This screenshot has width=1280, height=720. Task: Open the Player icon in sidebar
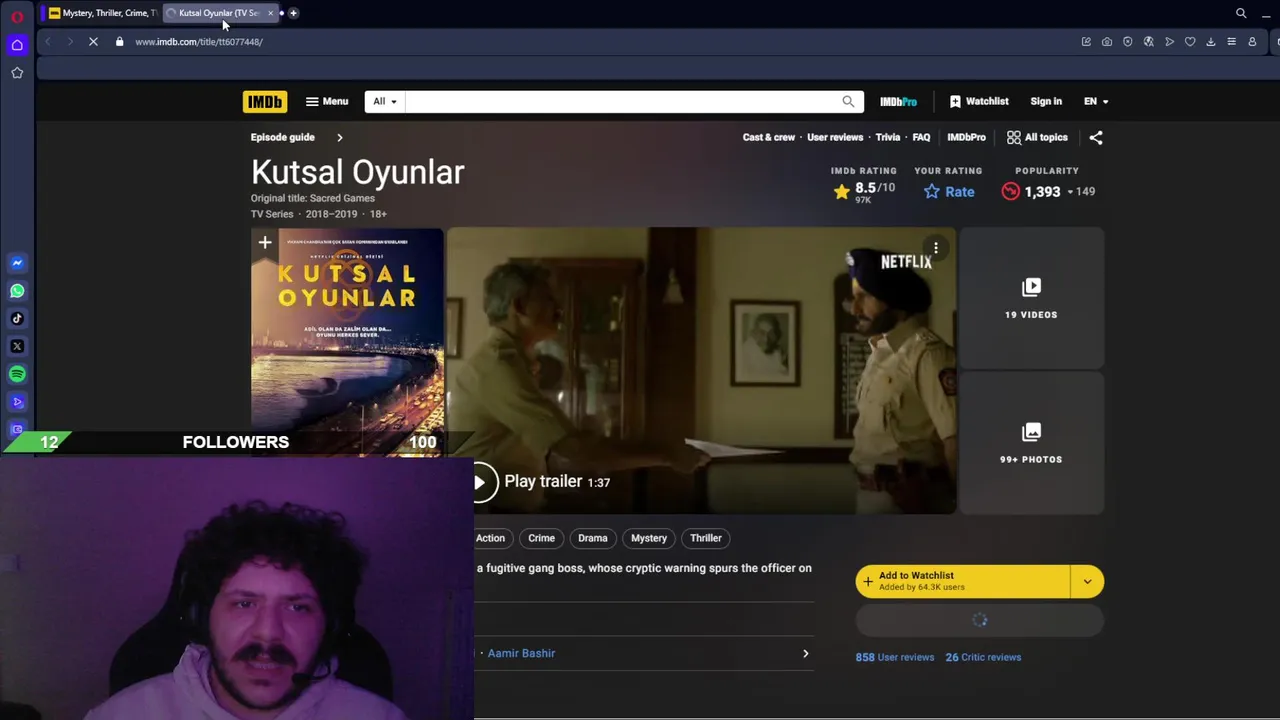point(17,402)
